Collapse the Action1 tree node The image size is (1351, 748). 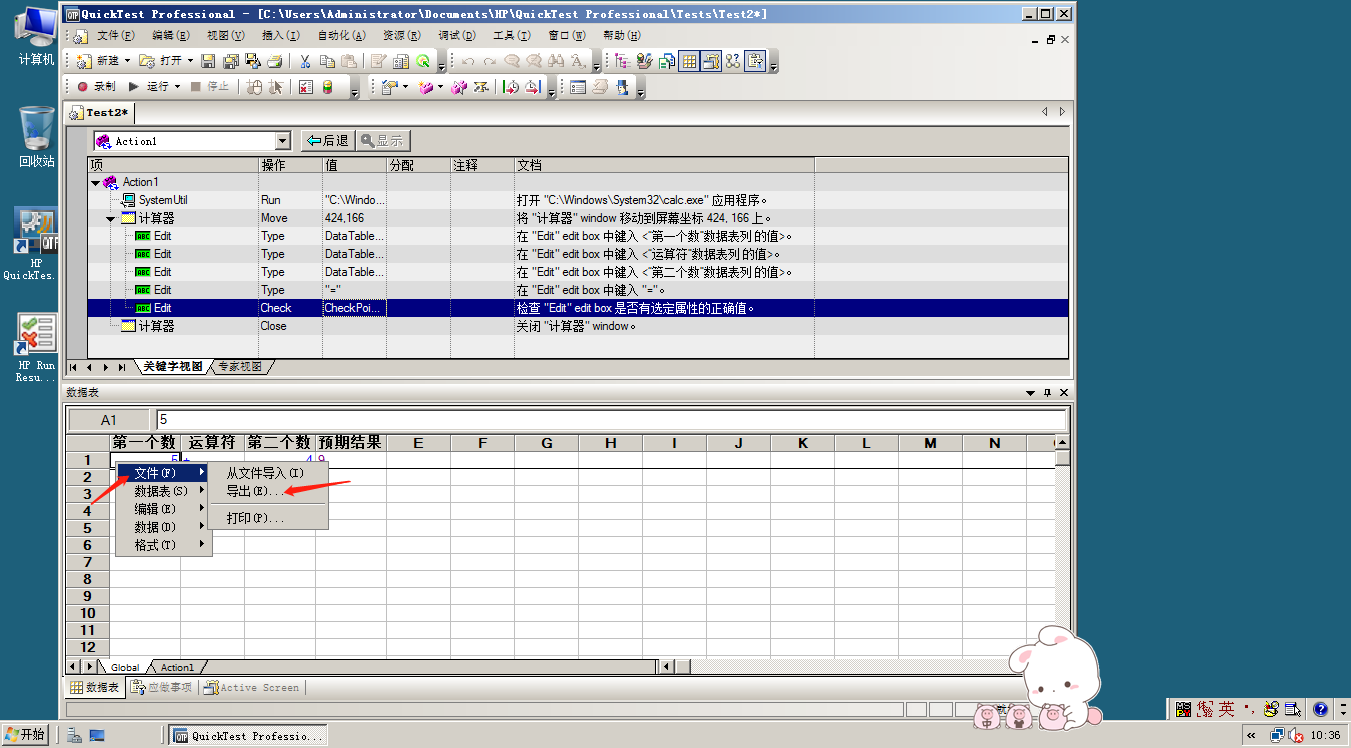95,182
